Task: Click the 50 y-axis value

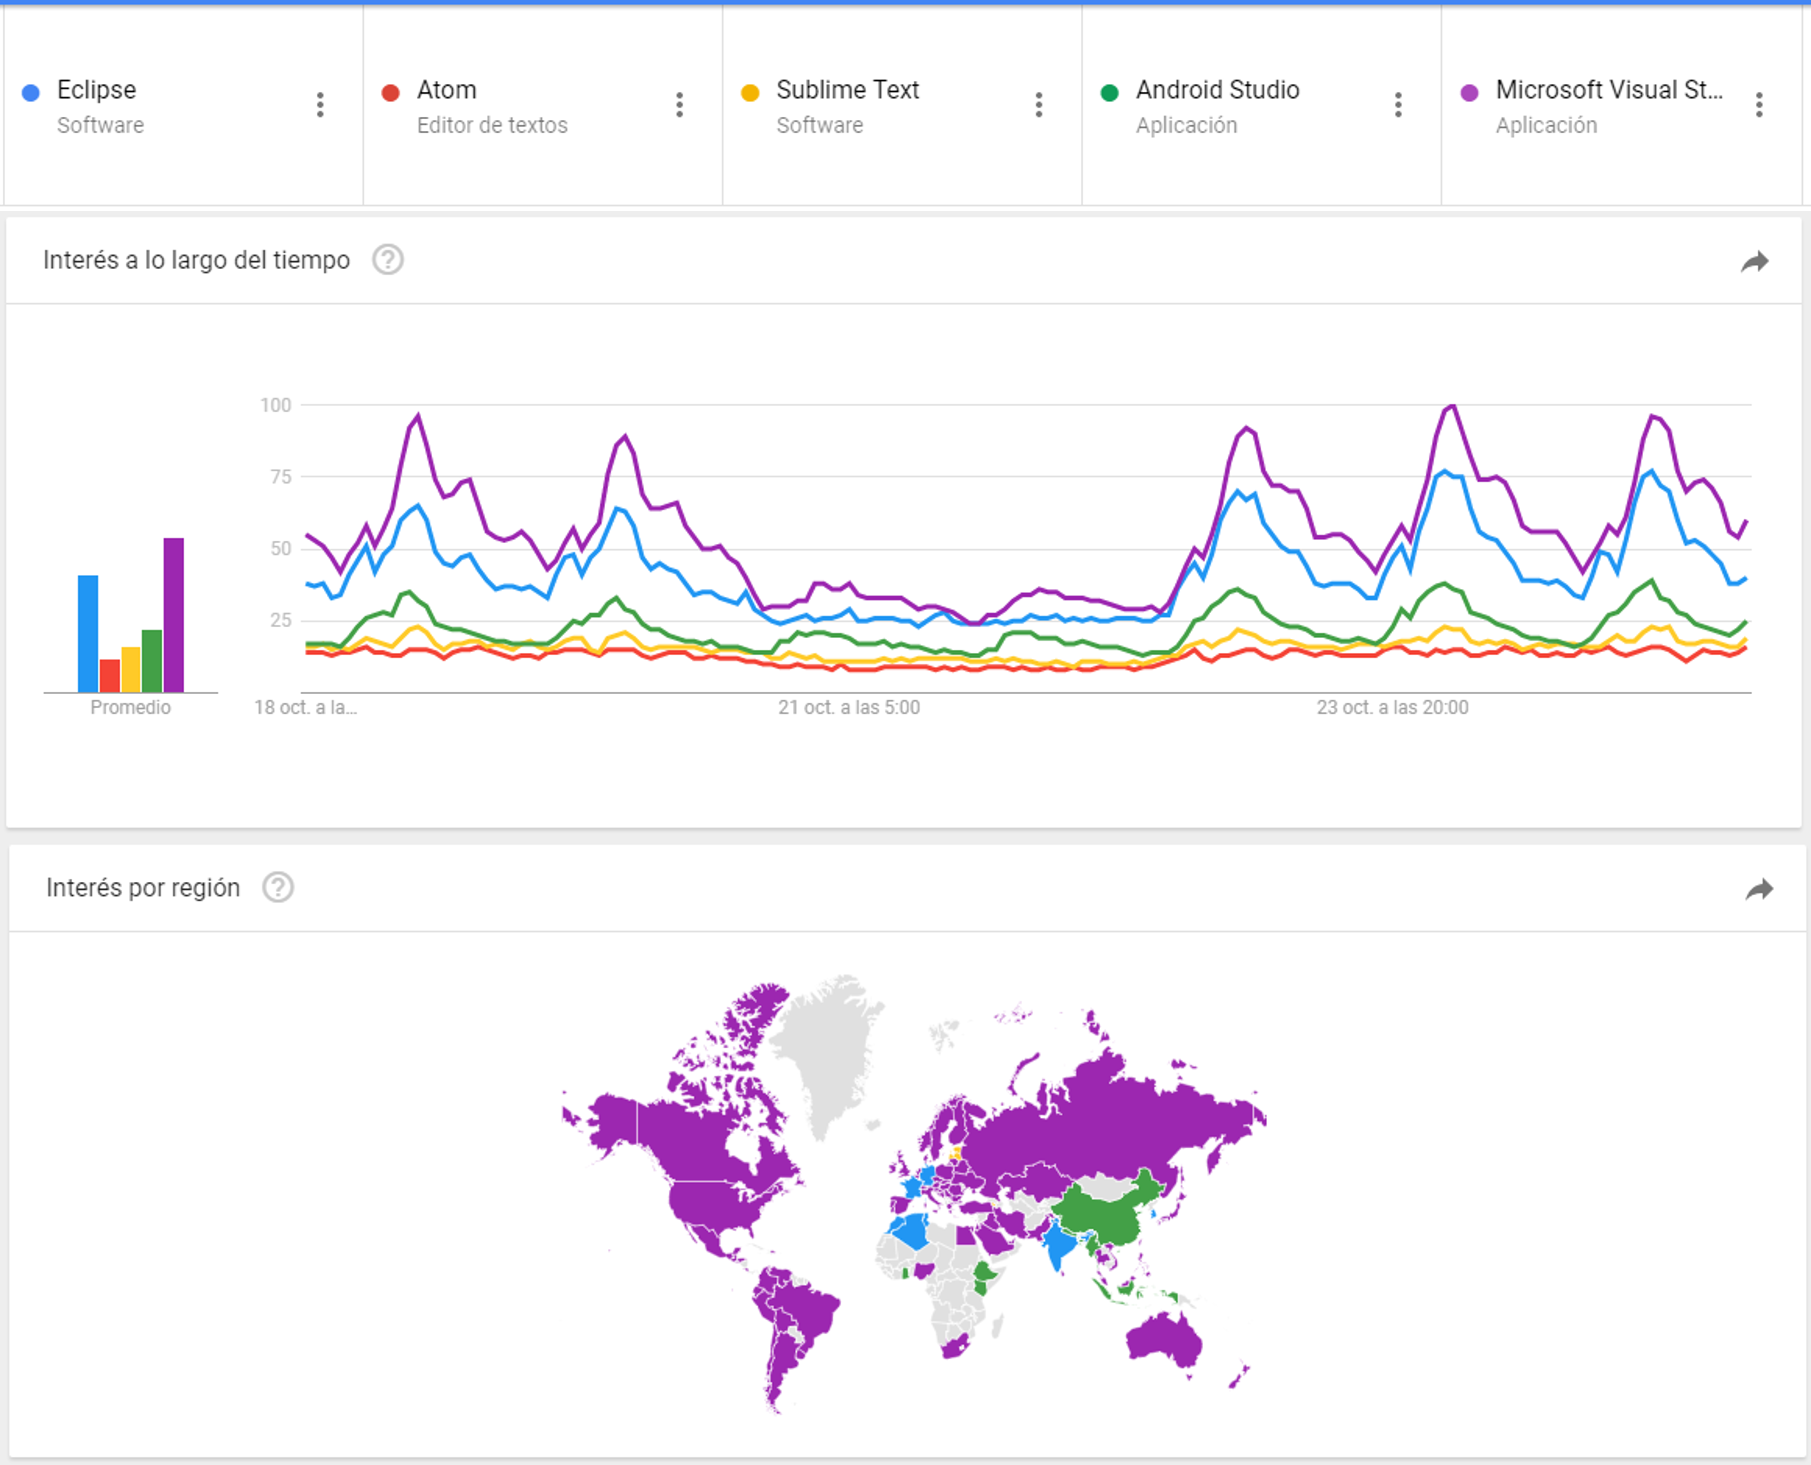Action: (281, 549)
